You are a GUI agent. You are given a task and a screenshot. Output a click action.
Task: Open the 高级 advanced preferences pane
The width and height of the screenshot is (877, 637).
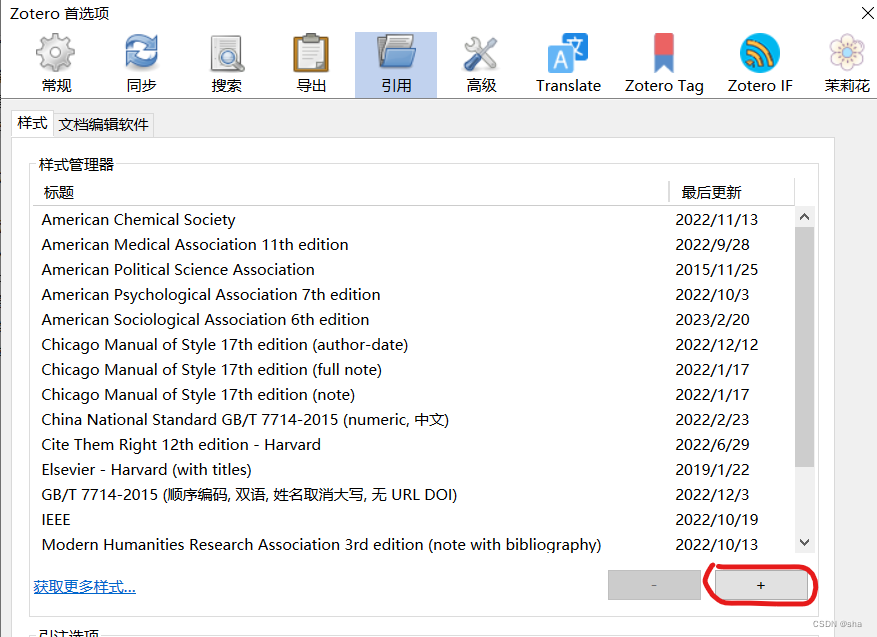point(481,64)
